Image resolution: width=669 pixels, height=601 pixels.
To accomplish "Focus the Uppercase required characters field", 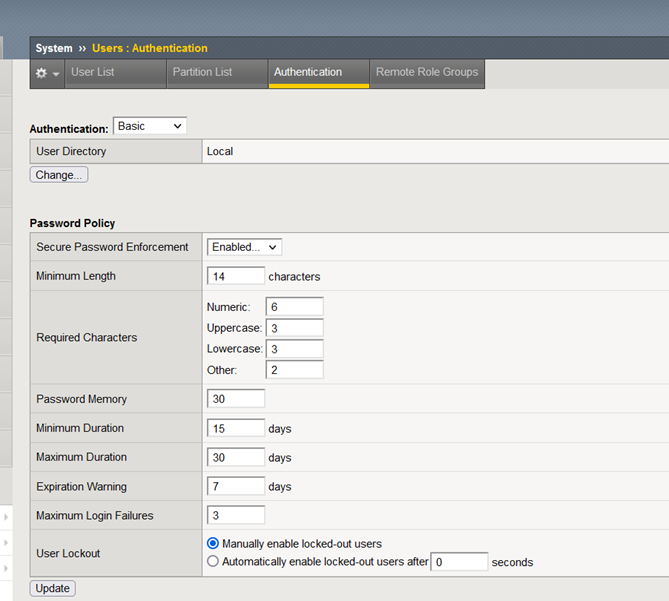I will pos(295,328).
